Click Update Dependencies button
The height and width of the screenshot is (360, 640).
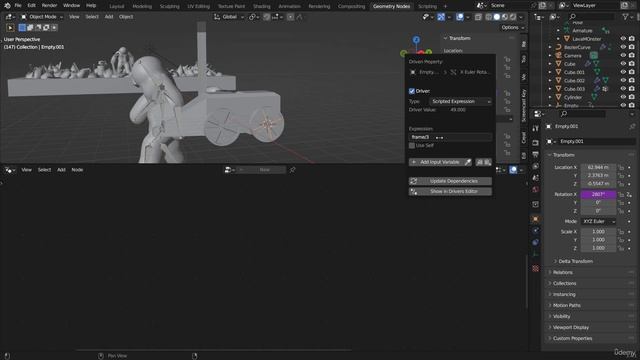(x=450, y=181)
